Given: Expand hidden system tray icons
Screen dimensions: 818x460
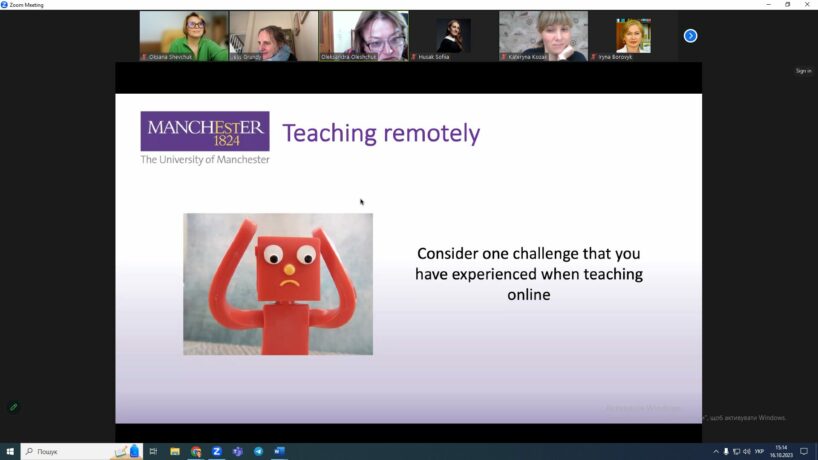Looking at the screenshot, I should coord(714,451).
